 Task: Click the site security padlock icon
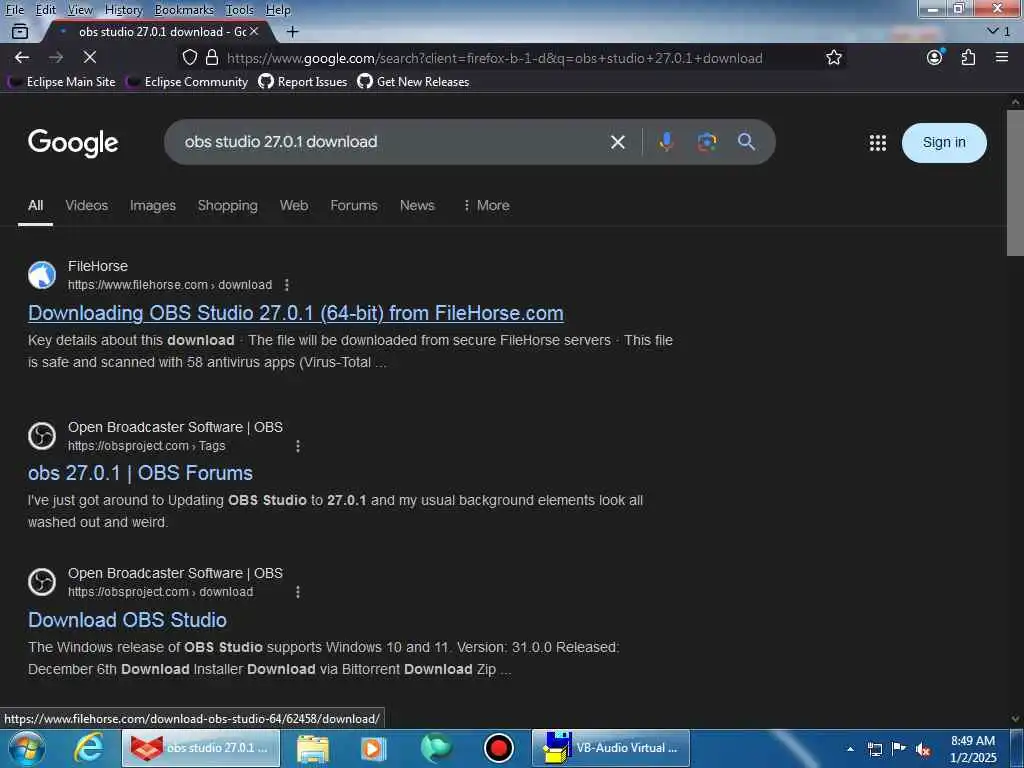coord(212,57)
